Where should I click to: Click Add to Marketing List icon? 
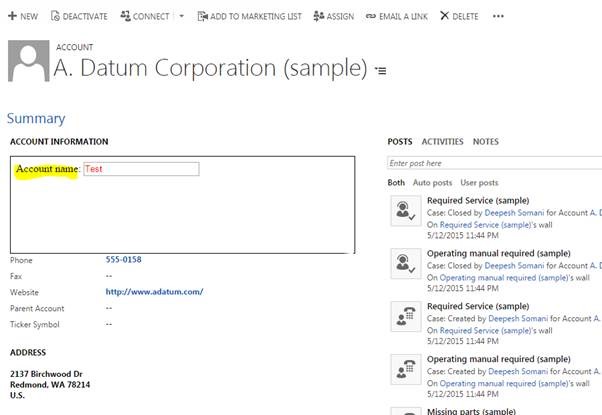(203, 16)
